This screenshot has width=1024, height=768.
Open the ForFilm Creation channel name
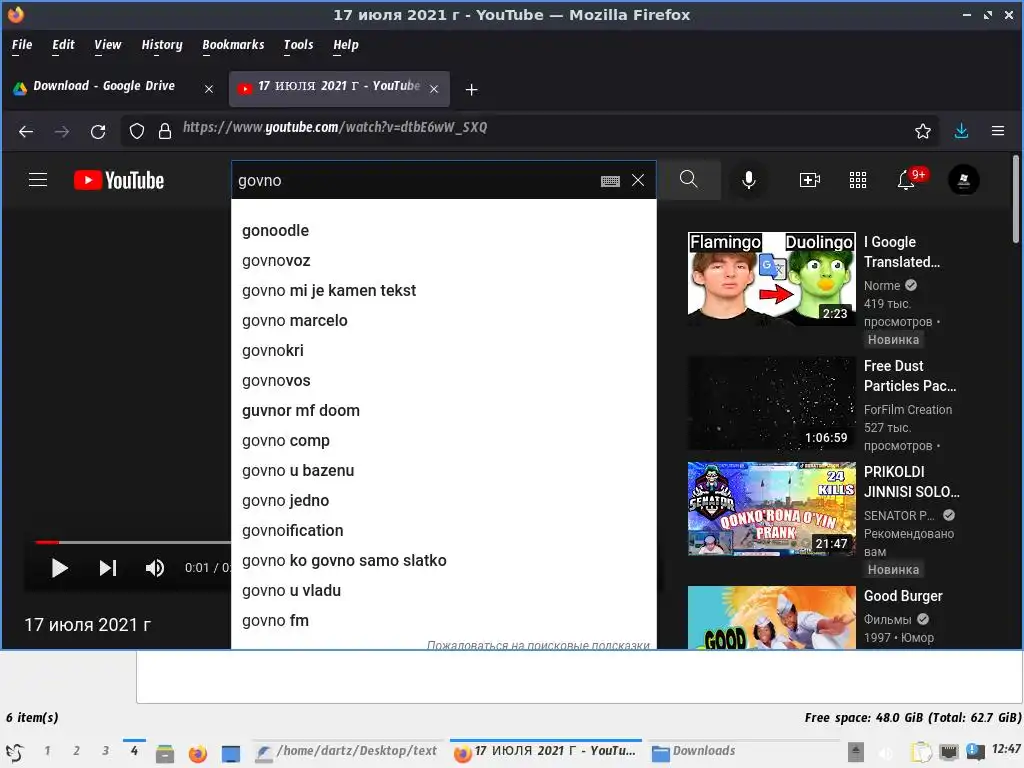pos(908,409)
